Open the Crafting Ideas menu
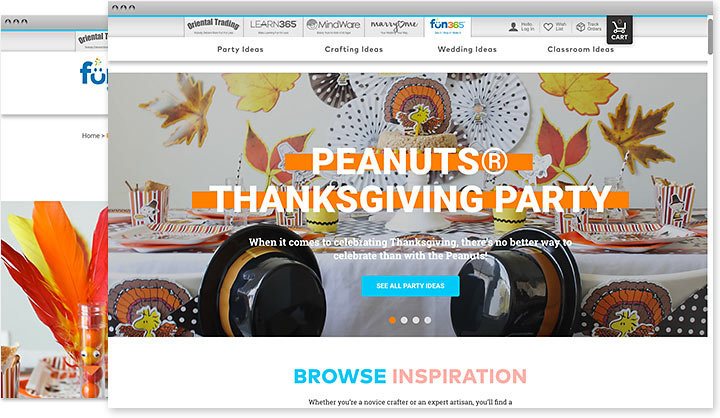This screenshot has height=418, width=720. pos(354,49)
